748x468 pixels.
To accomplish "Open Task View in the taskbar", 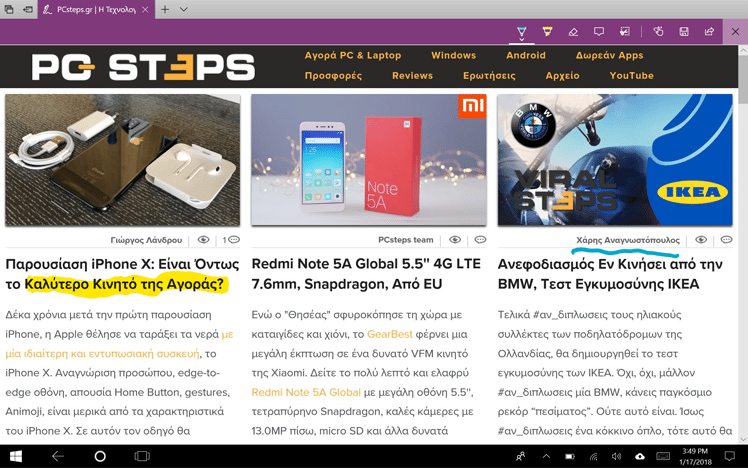I will pyautogui.click(x=142, y=456).
